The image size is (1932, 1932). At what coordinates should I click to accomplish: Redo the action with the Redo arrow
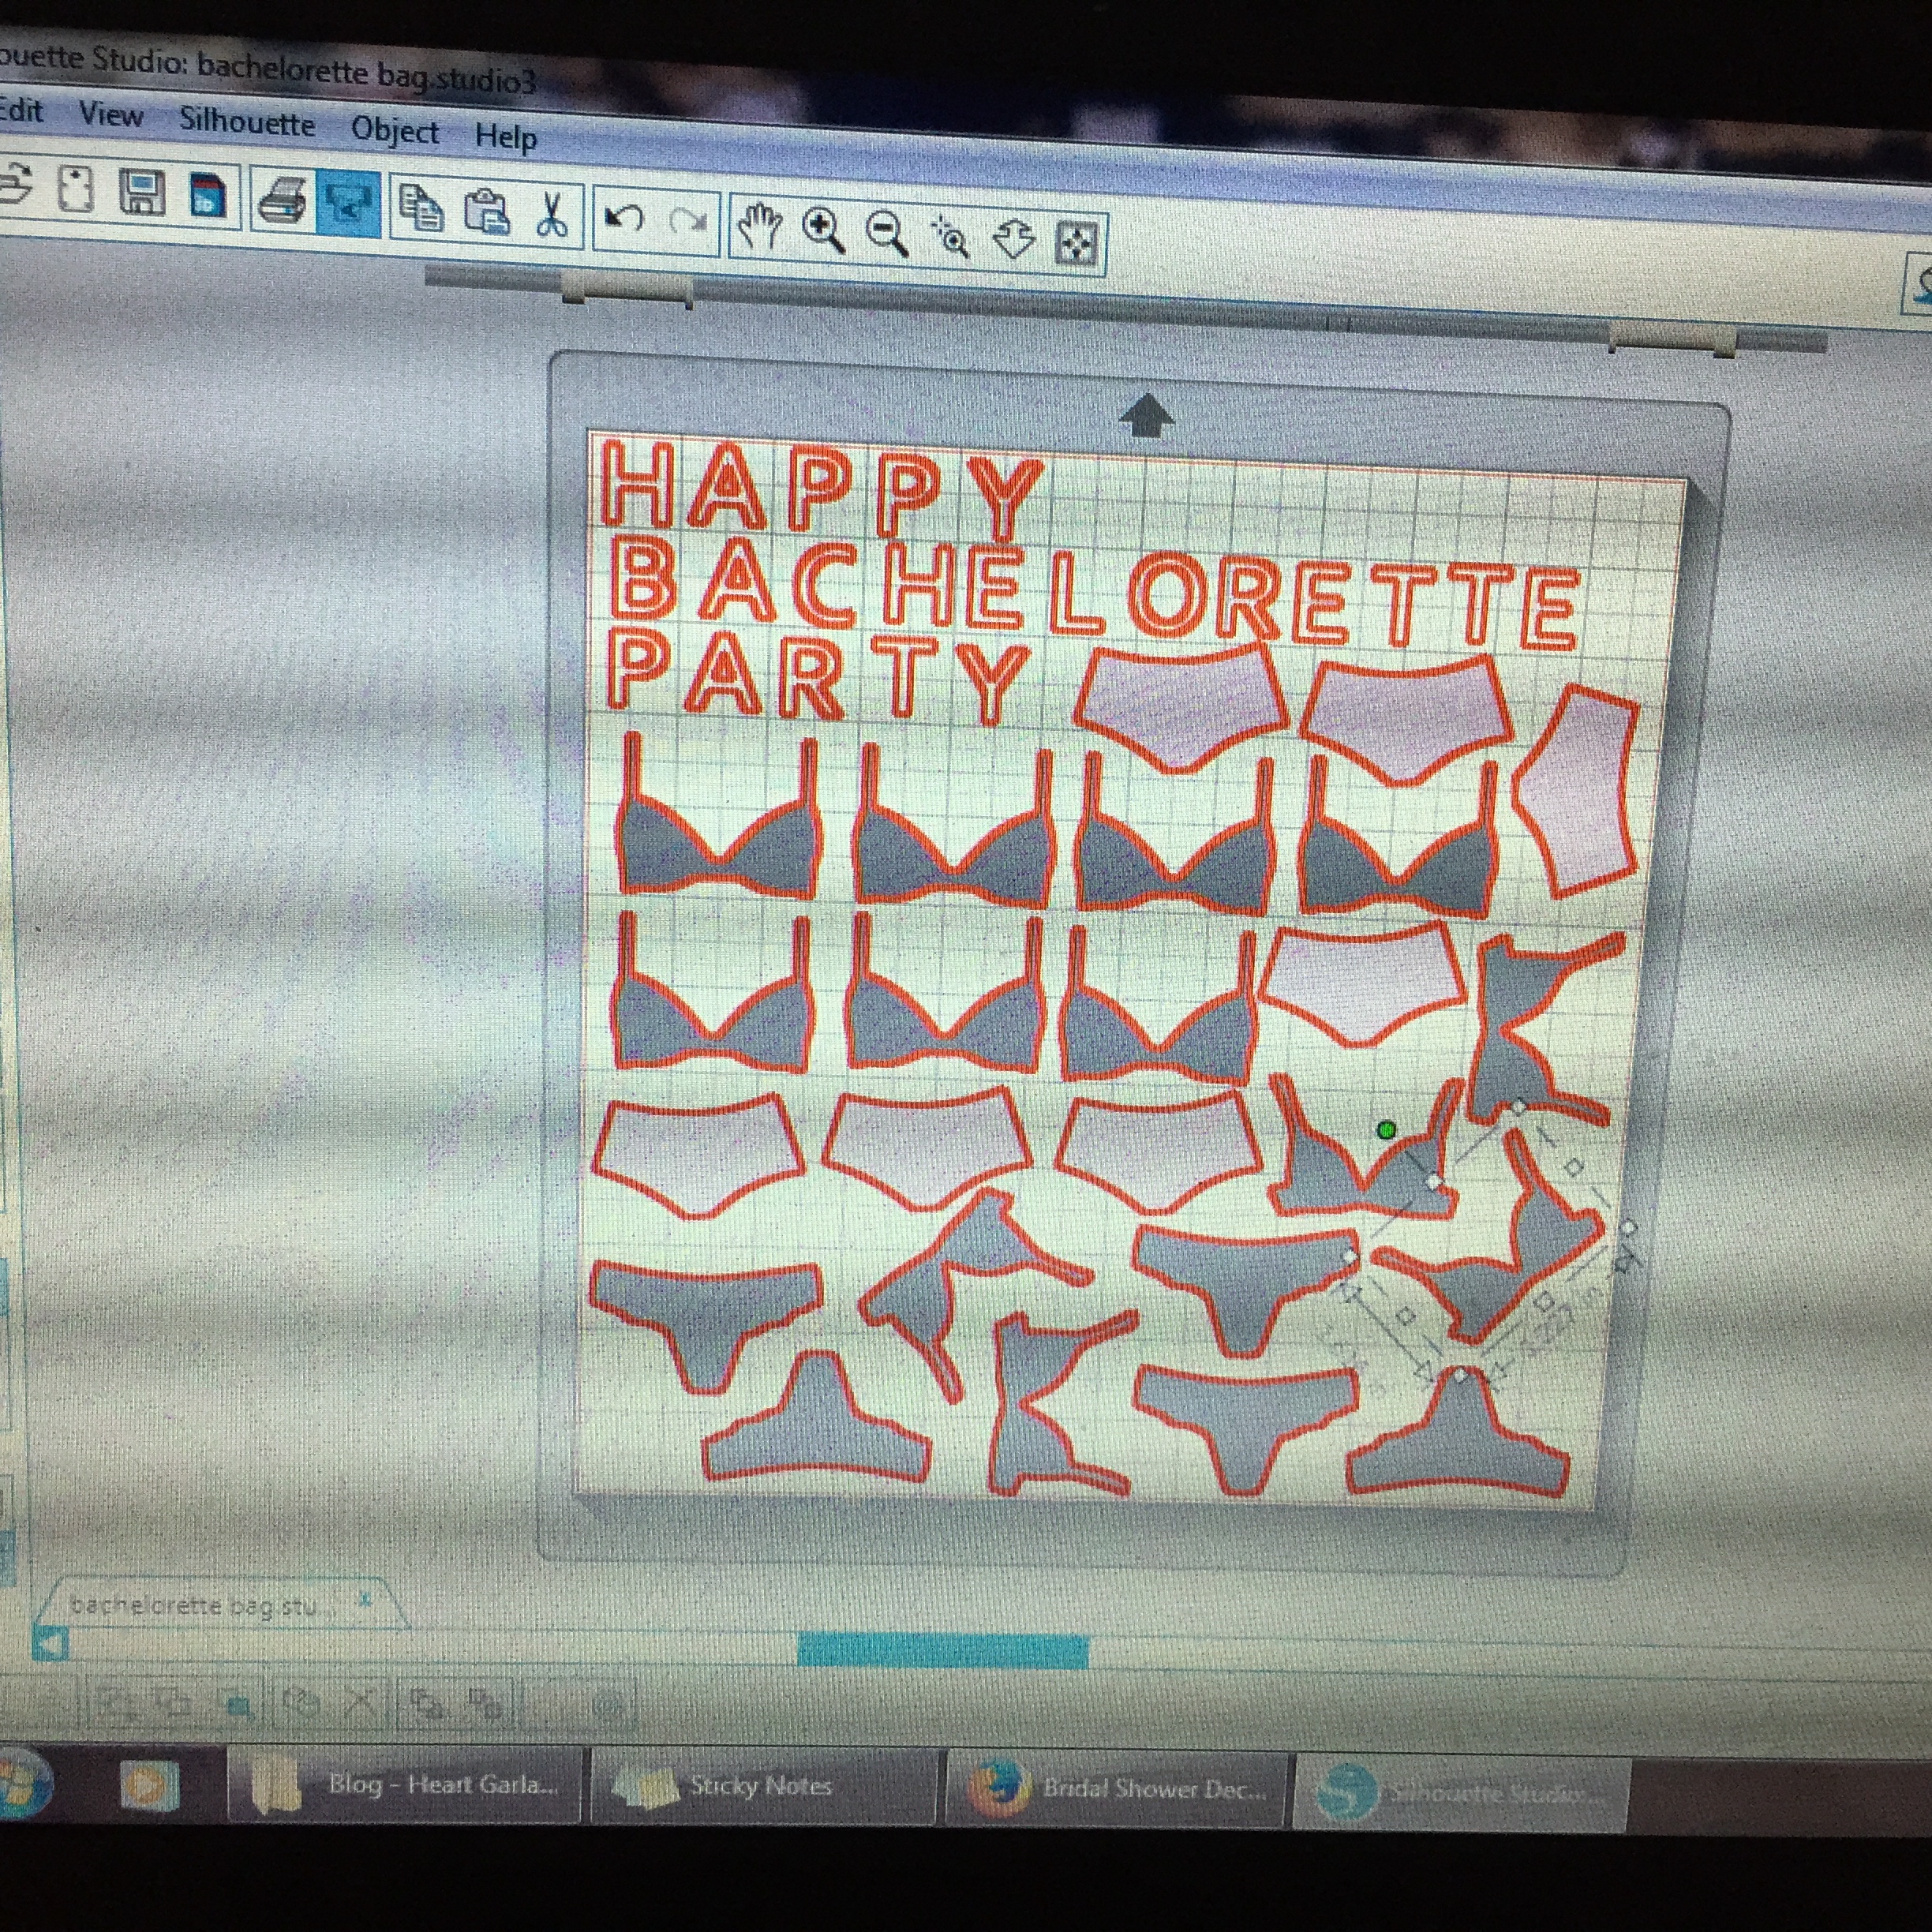click(x=688, y=222)
